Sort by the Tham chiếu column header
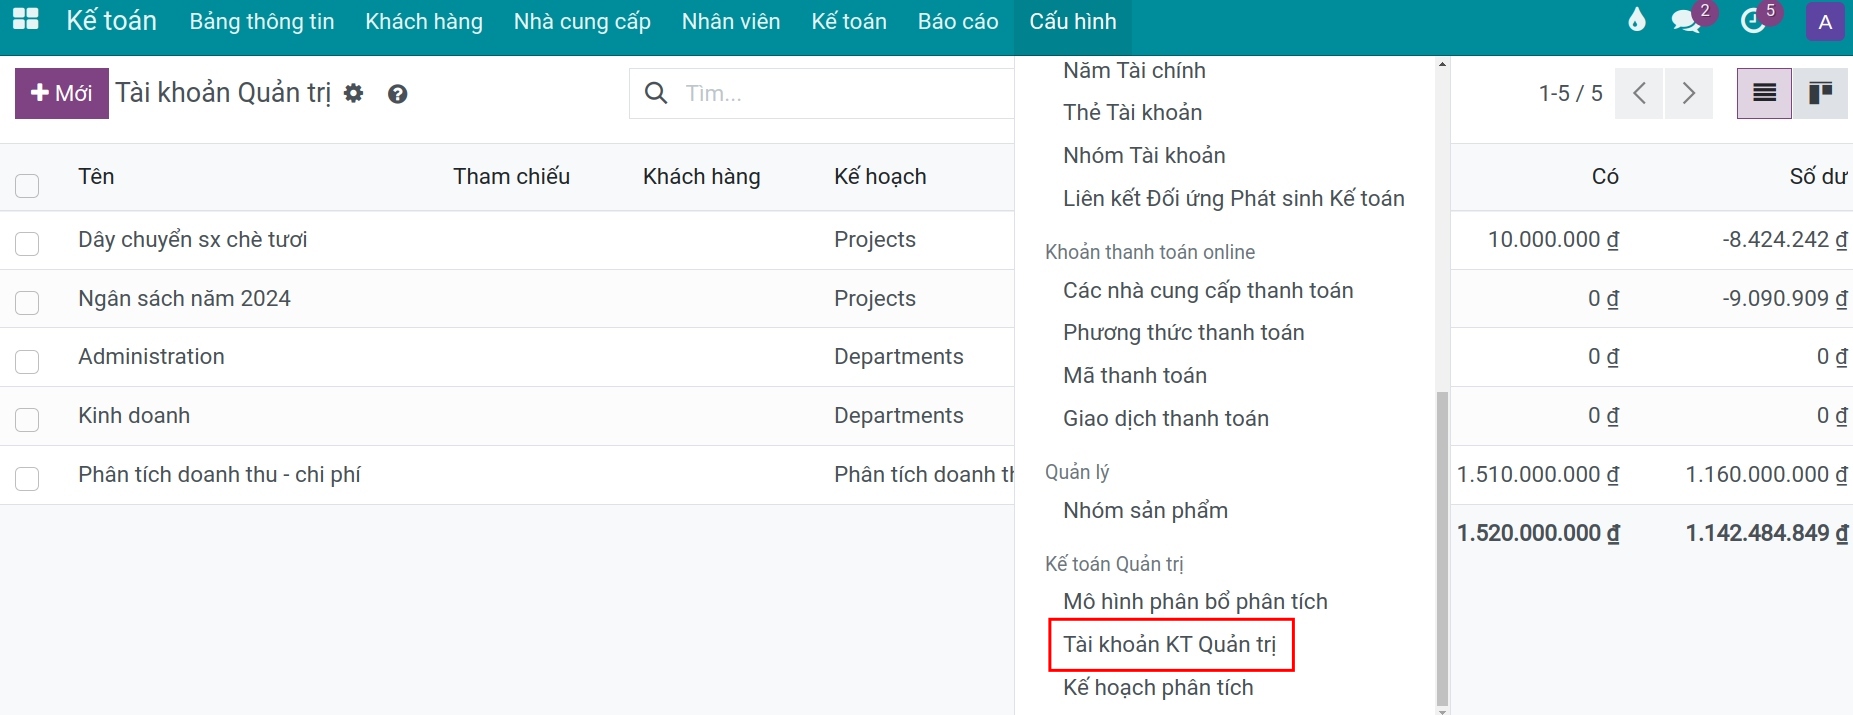This screenshot has width=1853, height=715. coord(511,176)
